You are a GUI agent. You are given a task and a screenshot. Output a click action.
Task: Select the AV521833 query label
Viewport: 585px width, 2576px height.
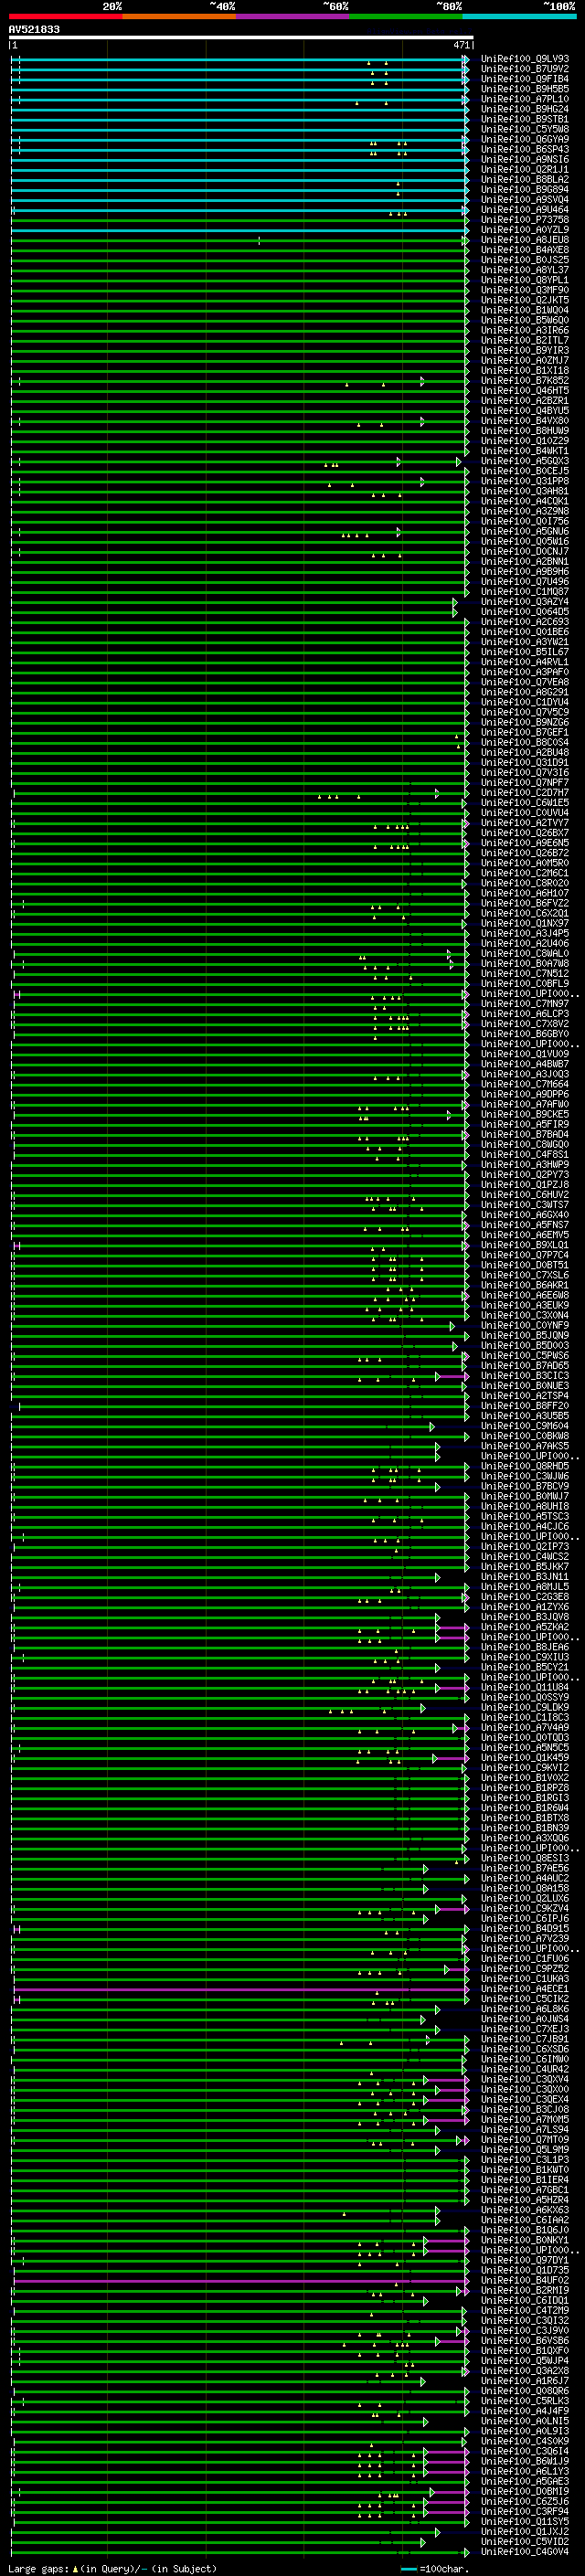[34, 29]
